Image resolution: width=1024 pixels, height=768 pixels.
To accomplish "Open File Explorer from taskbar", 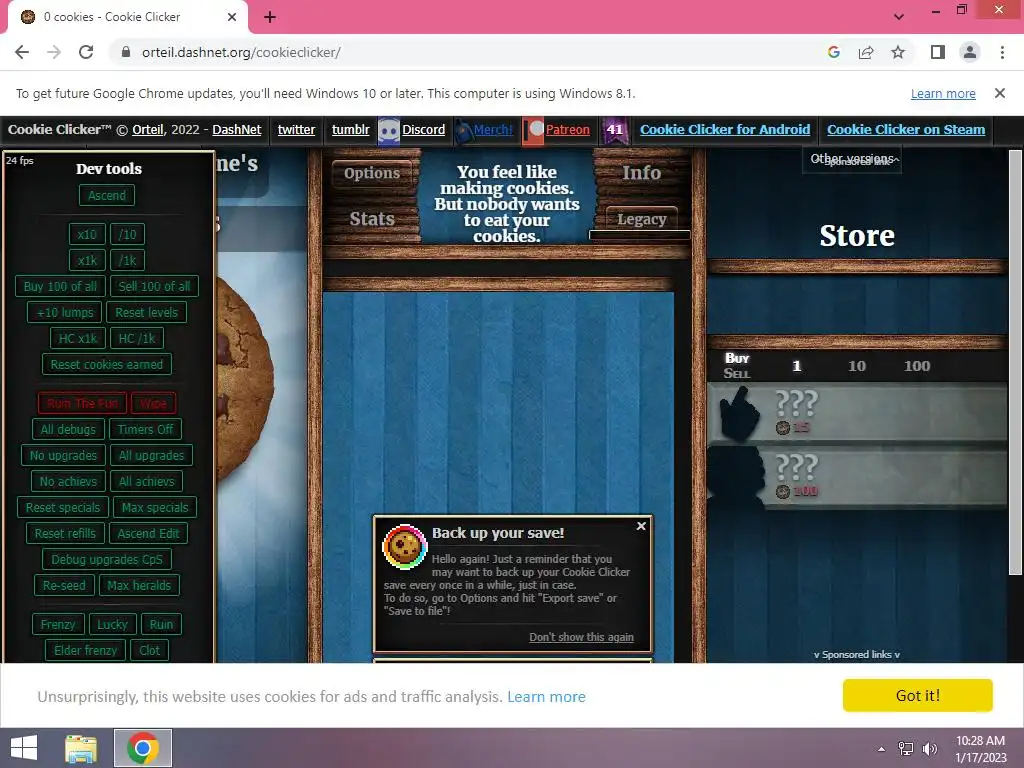I will click(x=81, y=748).
